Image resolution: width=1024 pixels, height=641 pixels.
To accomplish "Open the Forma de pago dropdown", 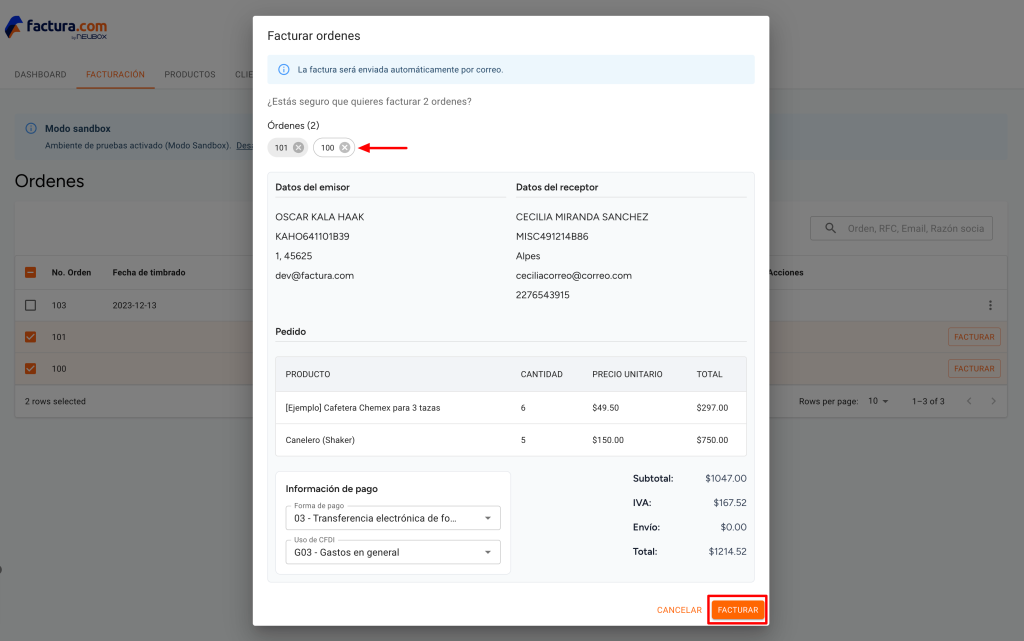I will 393,518.
